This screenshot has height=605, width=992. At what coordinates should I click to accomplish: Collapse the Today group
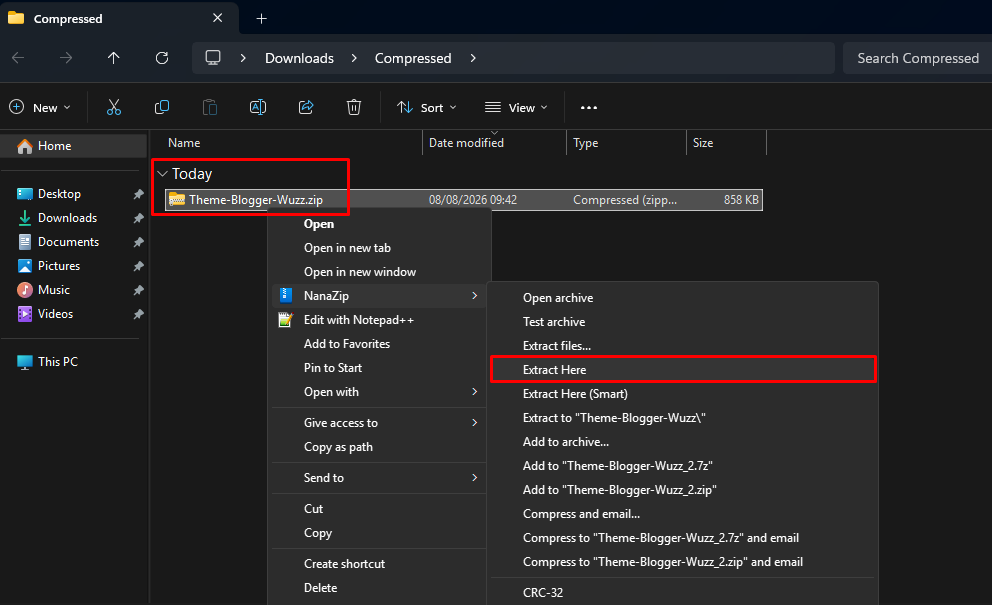[x=163, y=173]
